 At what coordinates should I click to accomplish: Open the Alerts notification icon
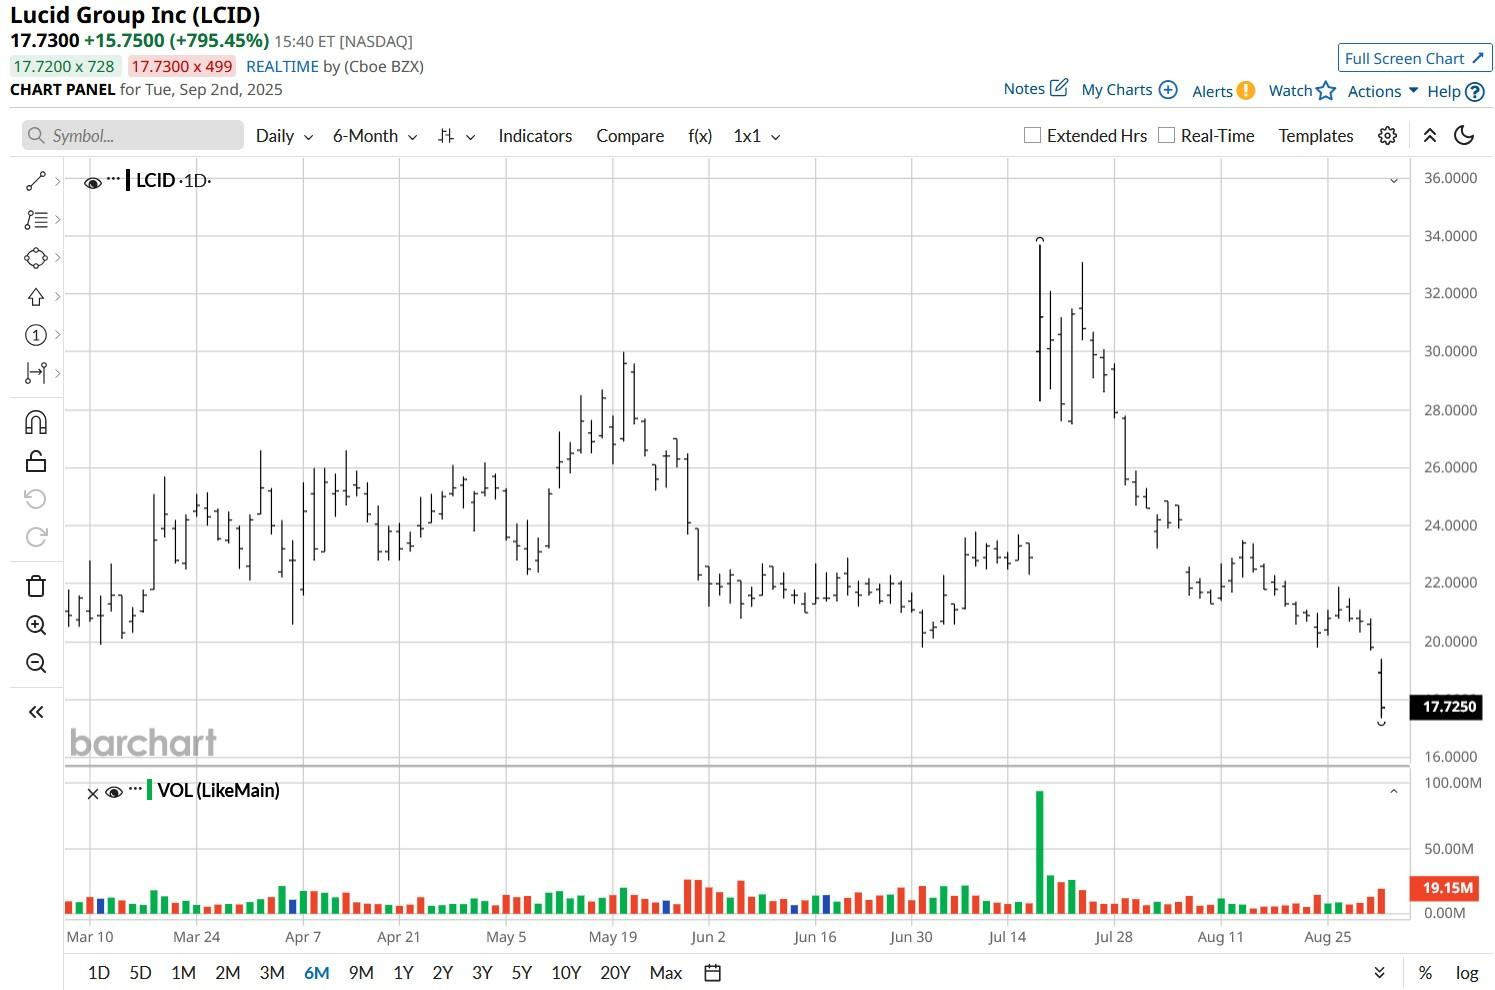1246,90
